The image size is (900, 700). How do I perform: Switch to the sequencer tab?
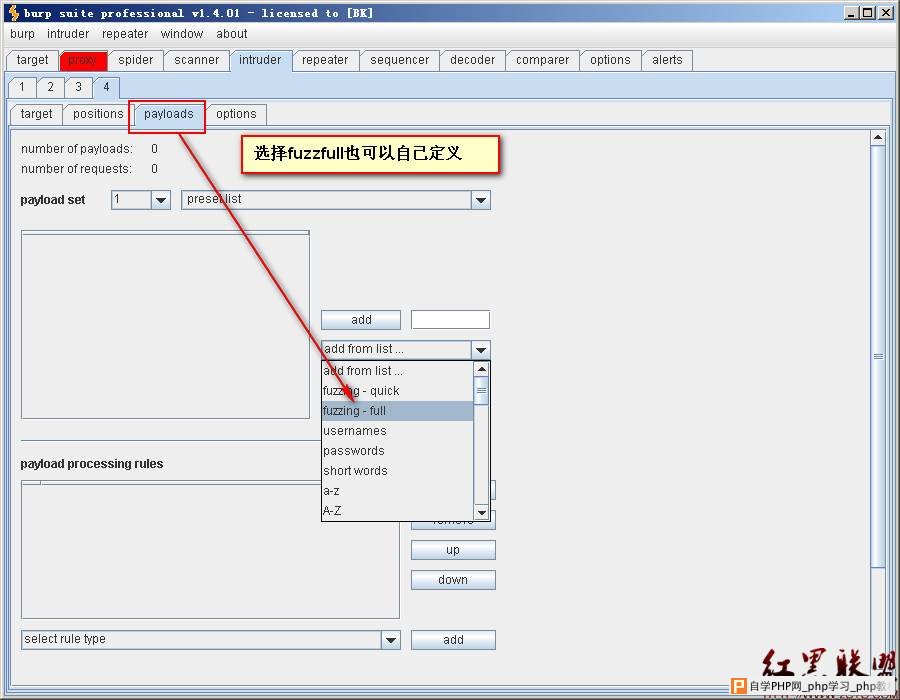399,60
